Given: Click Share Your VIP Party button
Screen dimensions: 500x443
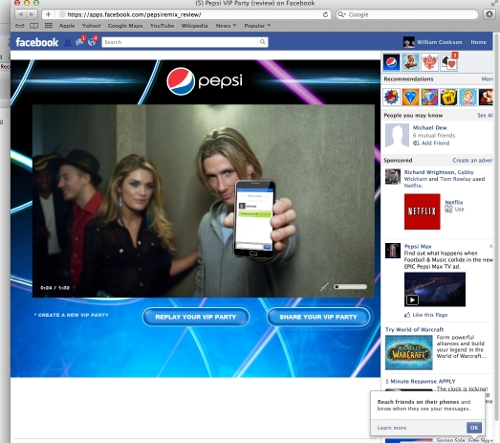Looking at the screenshot, I should 318,317.
